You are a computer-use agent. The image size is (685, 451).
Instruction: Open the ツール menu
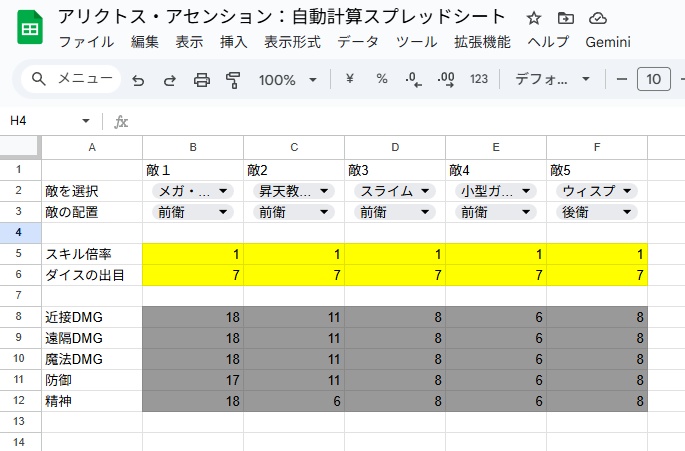pyautogui.click(x=416, y=42)
